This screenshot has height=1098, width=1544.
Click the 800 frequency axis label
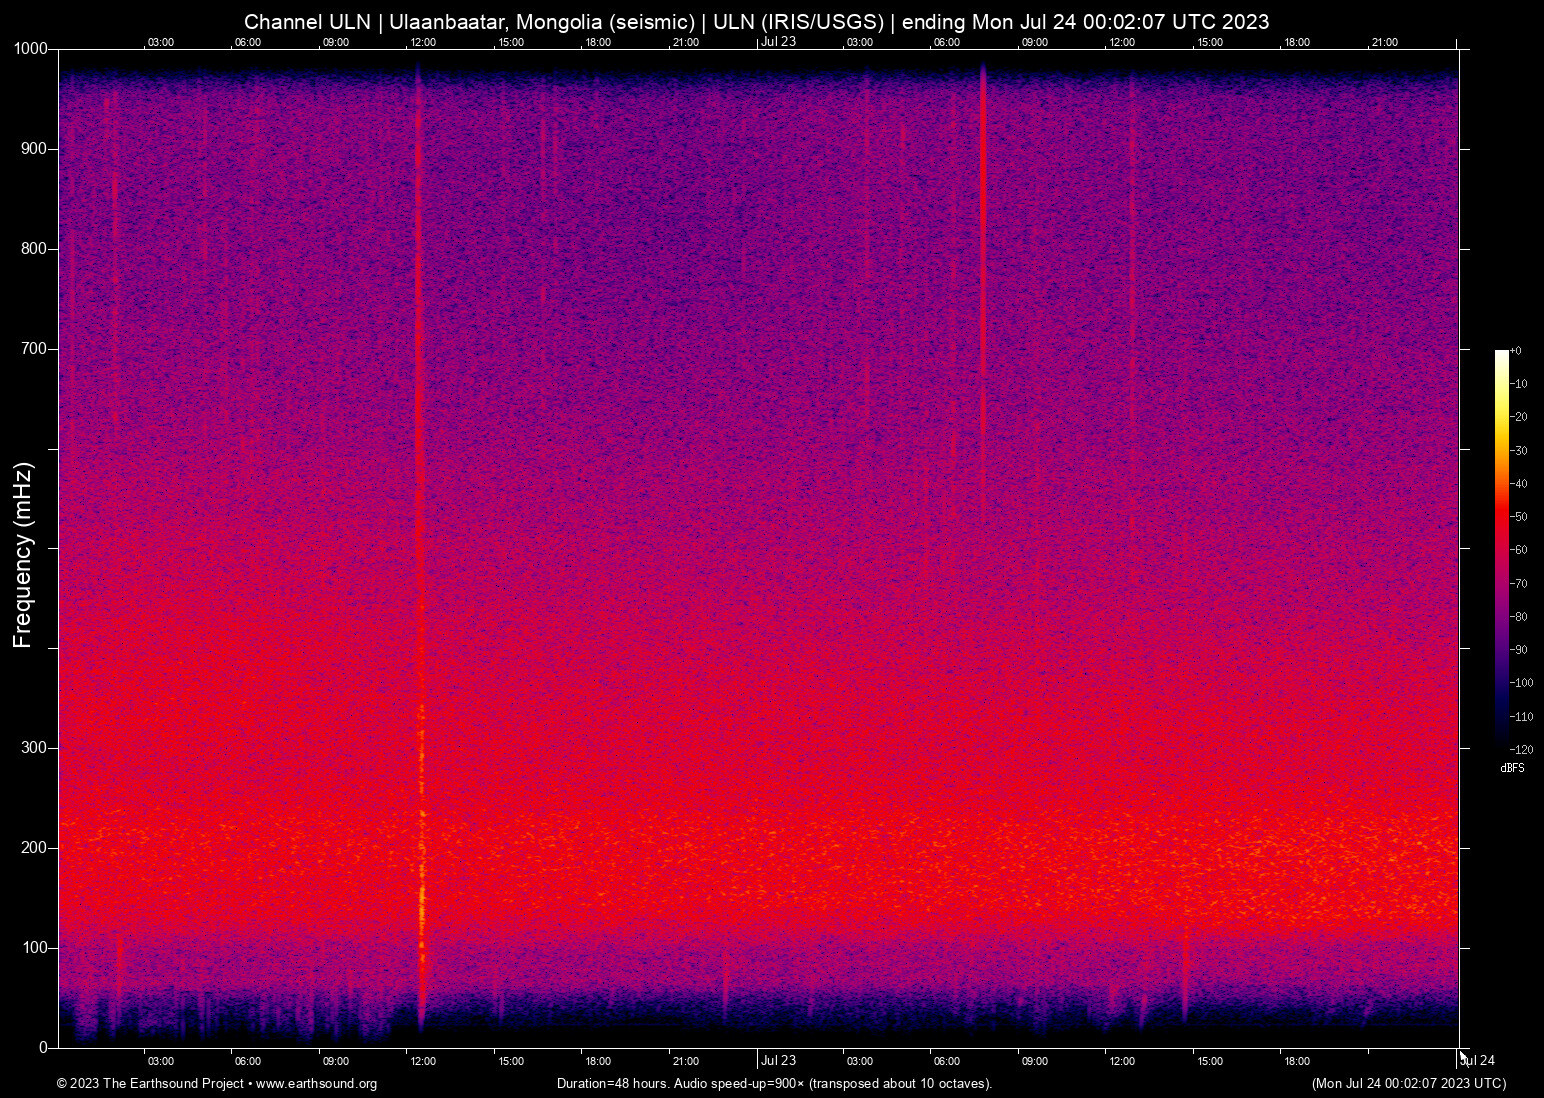pyautogui.click(x=35, y=249)
